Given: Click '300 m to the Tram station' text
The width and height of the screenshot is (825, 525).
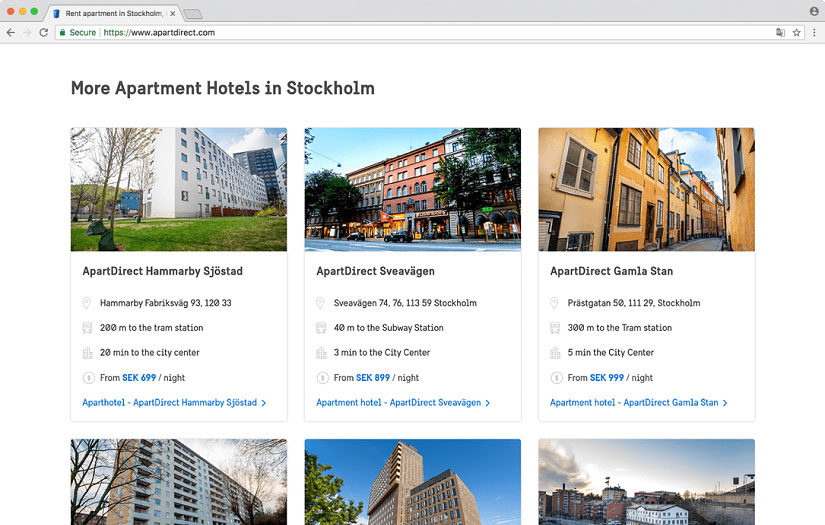Looking at the screenshot, I should tap(620, 328).
